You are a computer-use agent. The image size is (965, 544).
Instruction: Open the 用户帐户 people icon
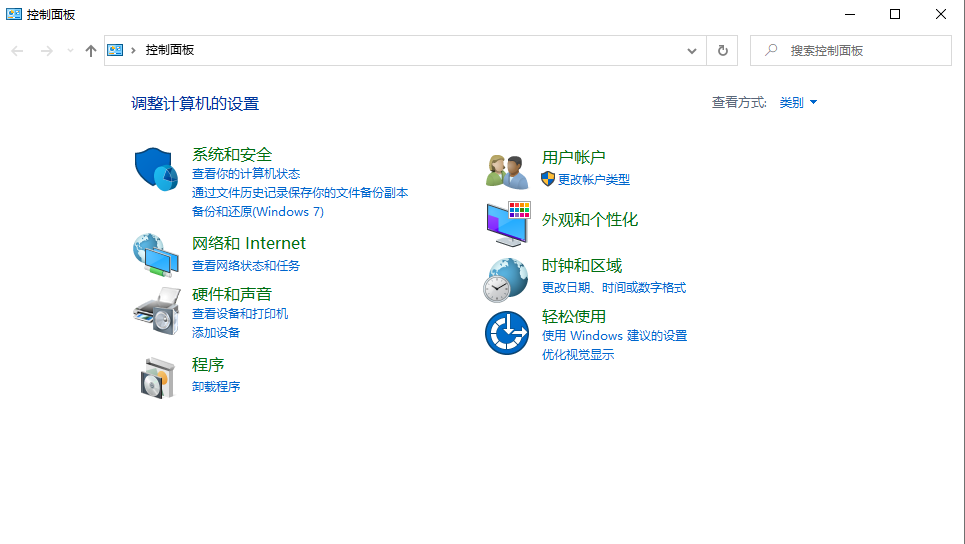click(507, 171)
